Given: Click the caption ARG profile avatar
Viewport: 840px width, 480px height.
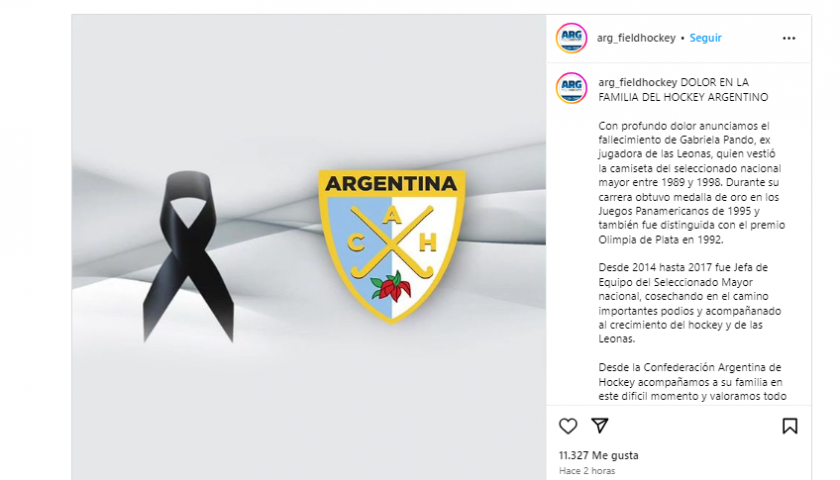Looking at the screenshot, I should point(571,88).
